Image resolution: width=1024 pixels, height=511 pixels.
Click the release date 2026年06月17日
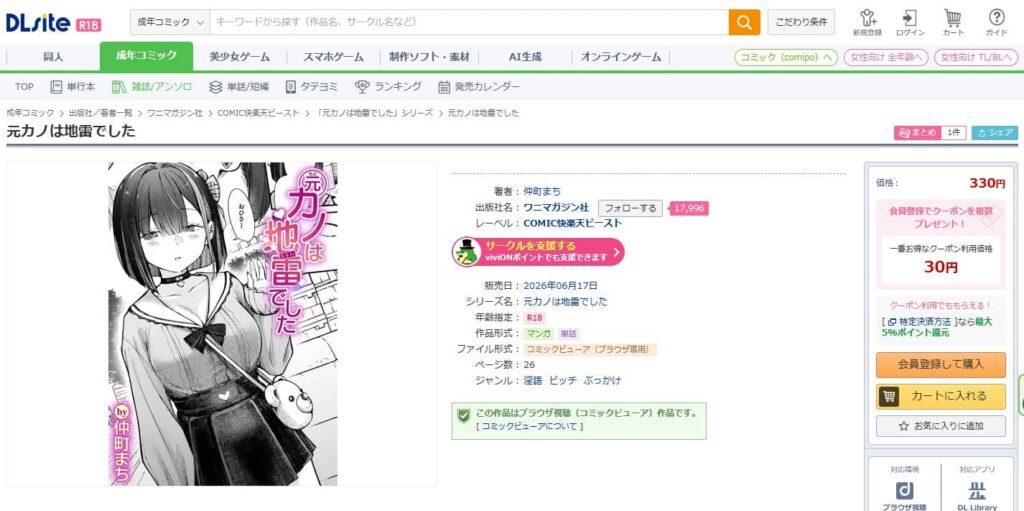(560, 286)
